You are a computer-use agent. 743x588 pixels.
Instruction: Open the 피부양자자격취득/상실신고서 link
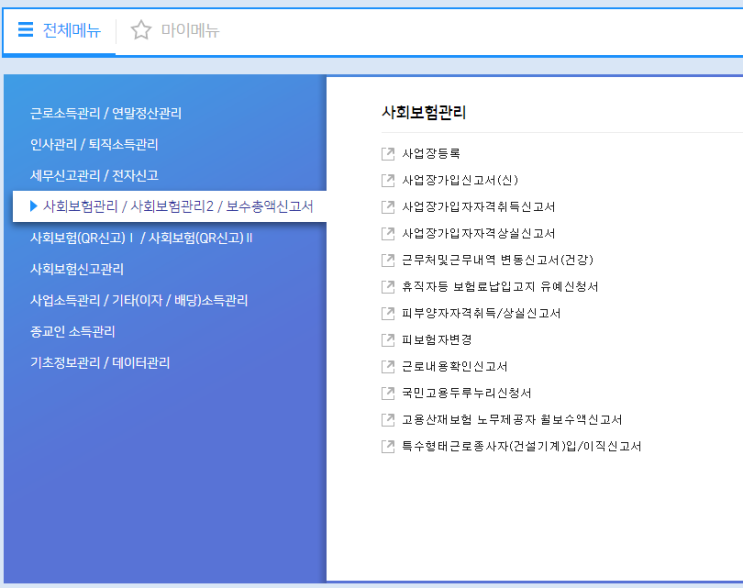[481, 313]
